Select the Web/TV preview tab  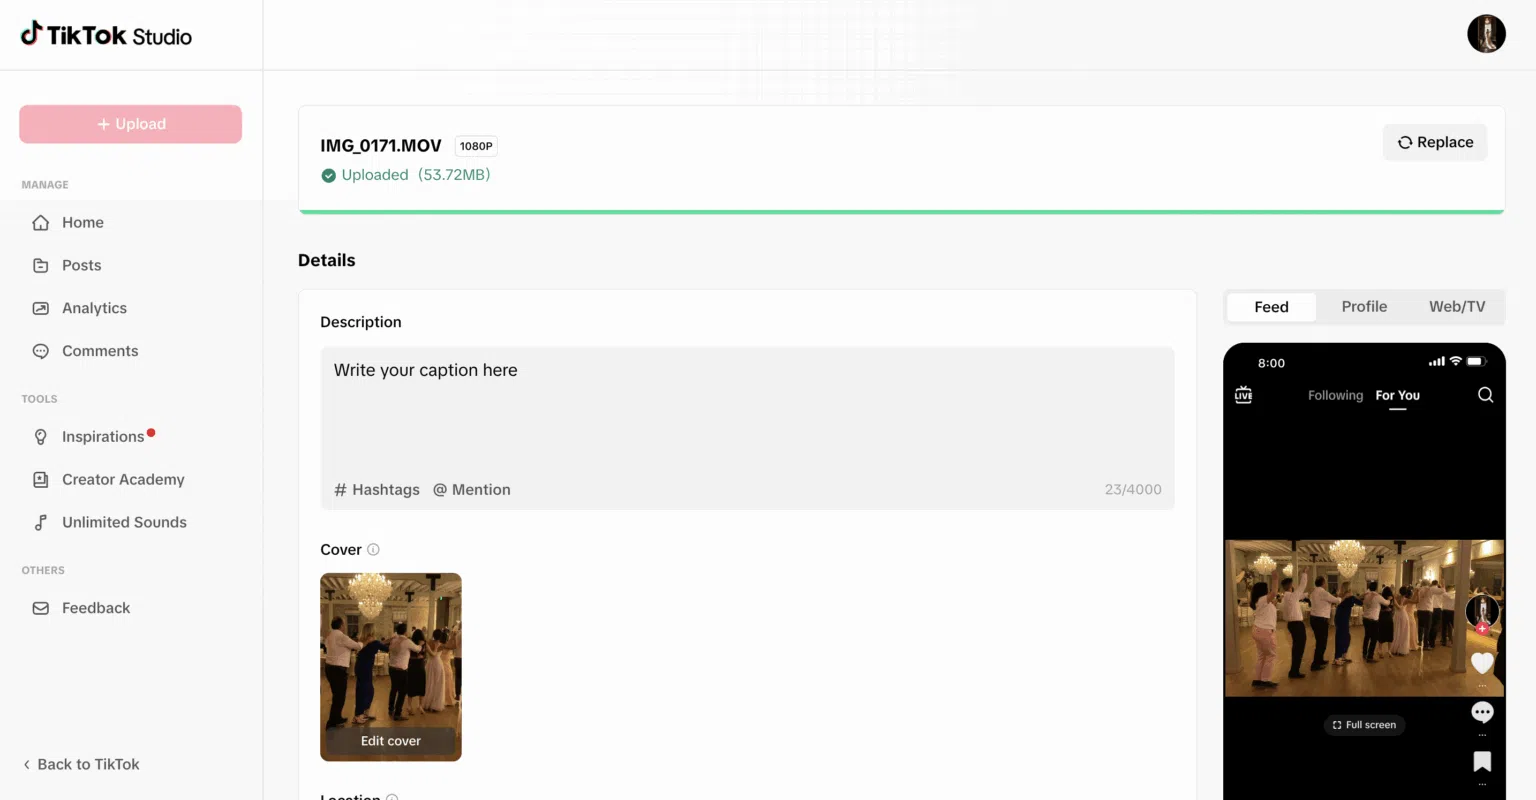pos(1457,306)
